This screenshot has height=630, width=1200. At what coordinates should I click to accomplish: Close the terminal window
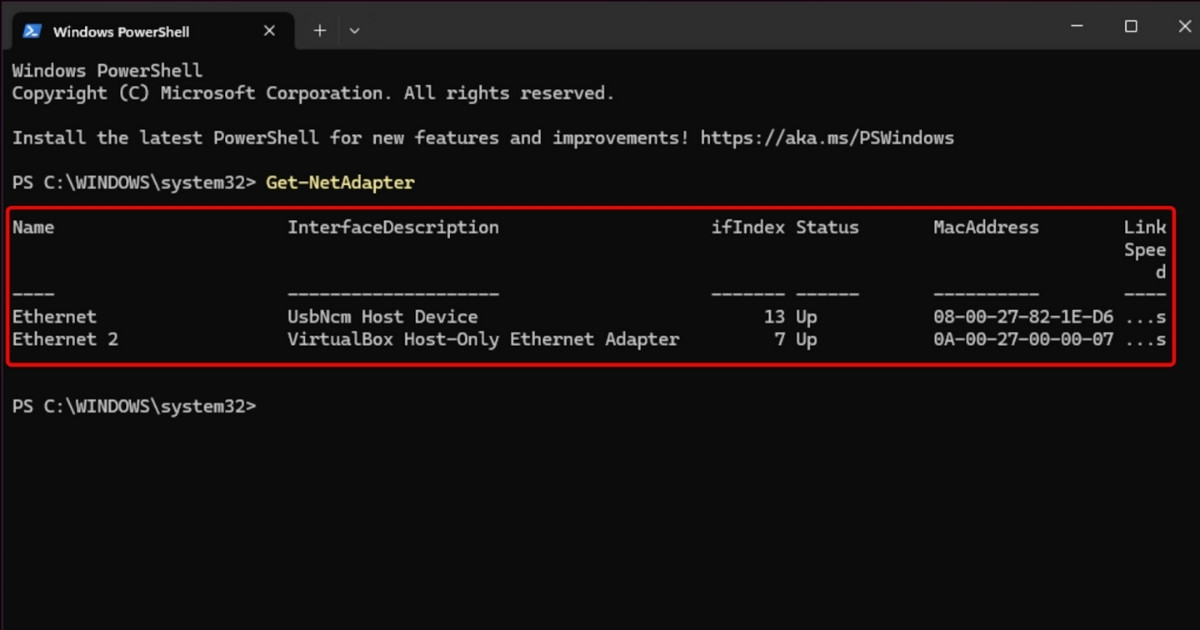click(1176, 27)
